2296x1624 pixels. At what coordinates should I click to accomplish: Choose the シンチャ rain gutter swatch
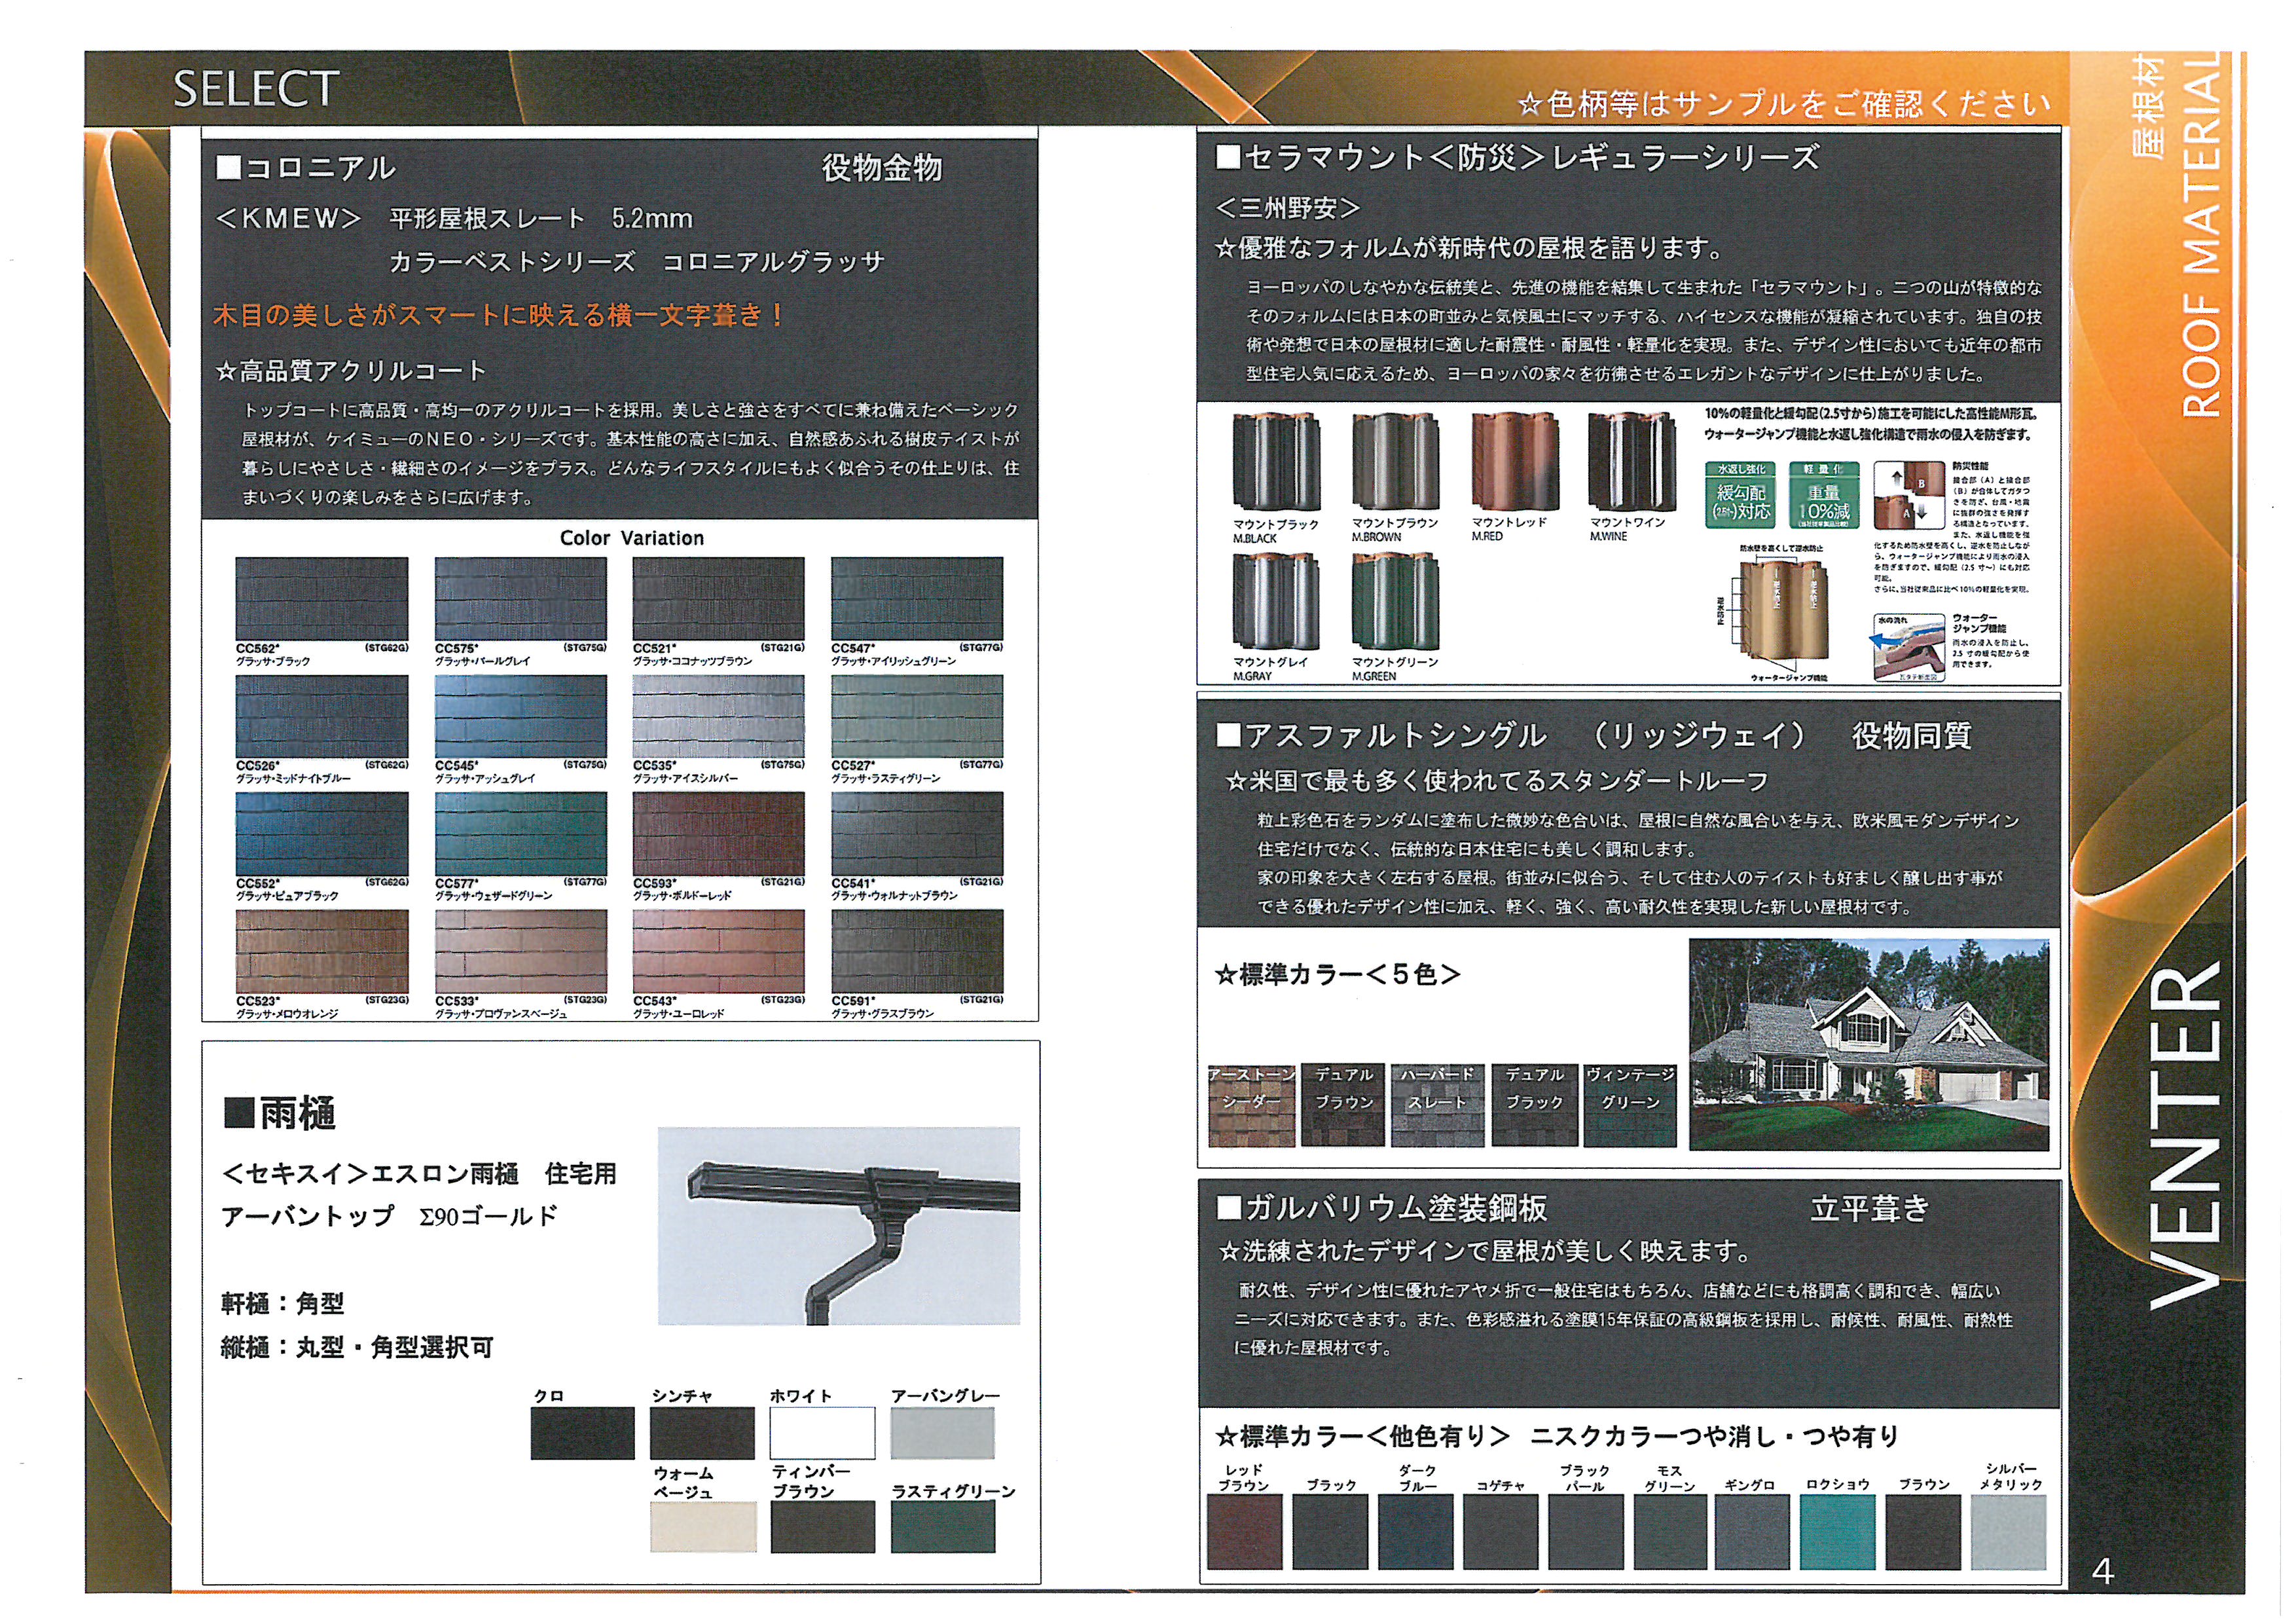tap(702, 1433)
